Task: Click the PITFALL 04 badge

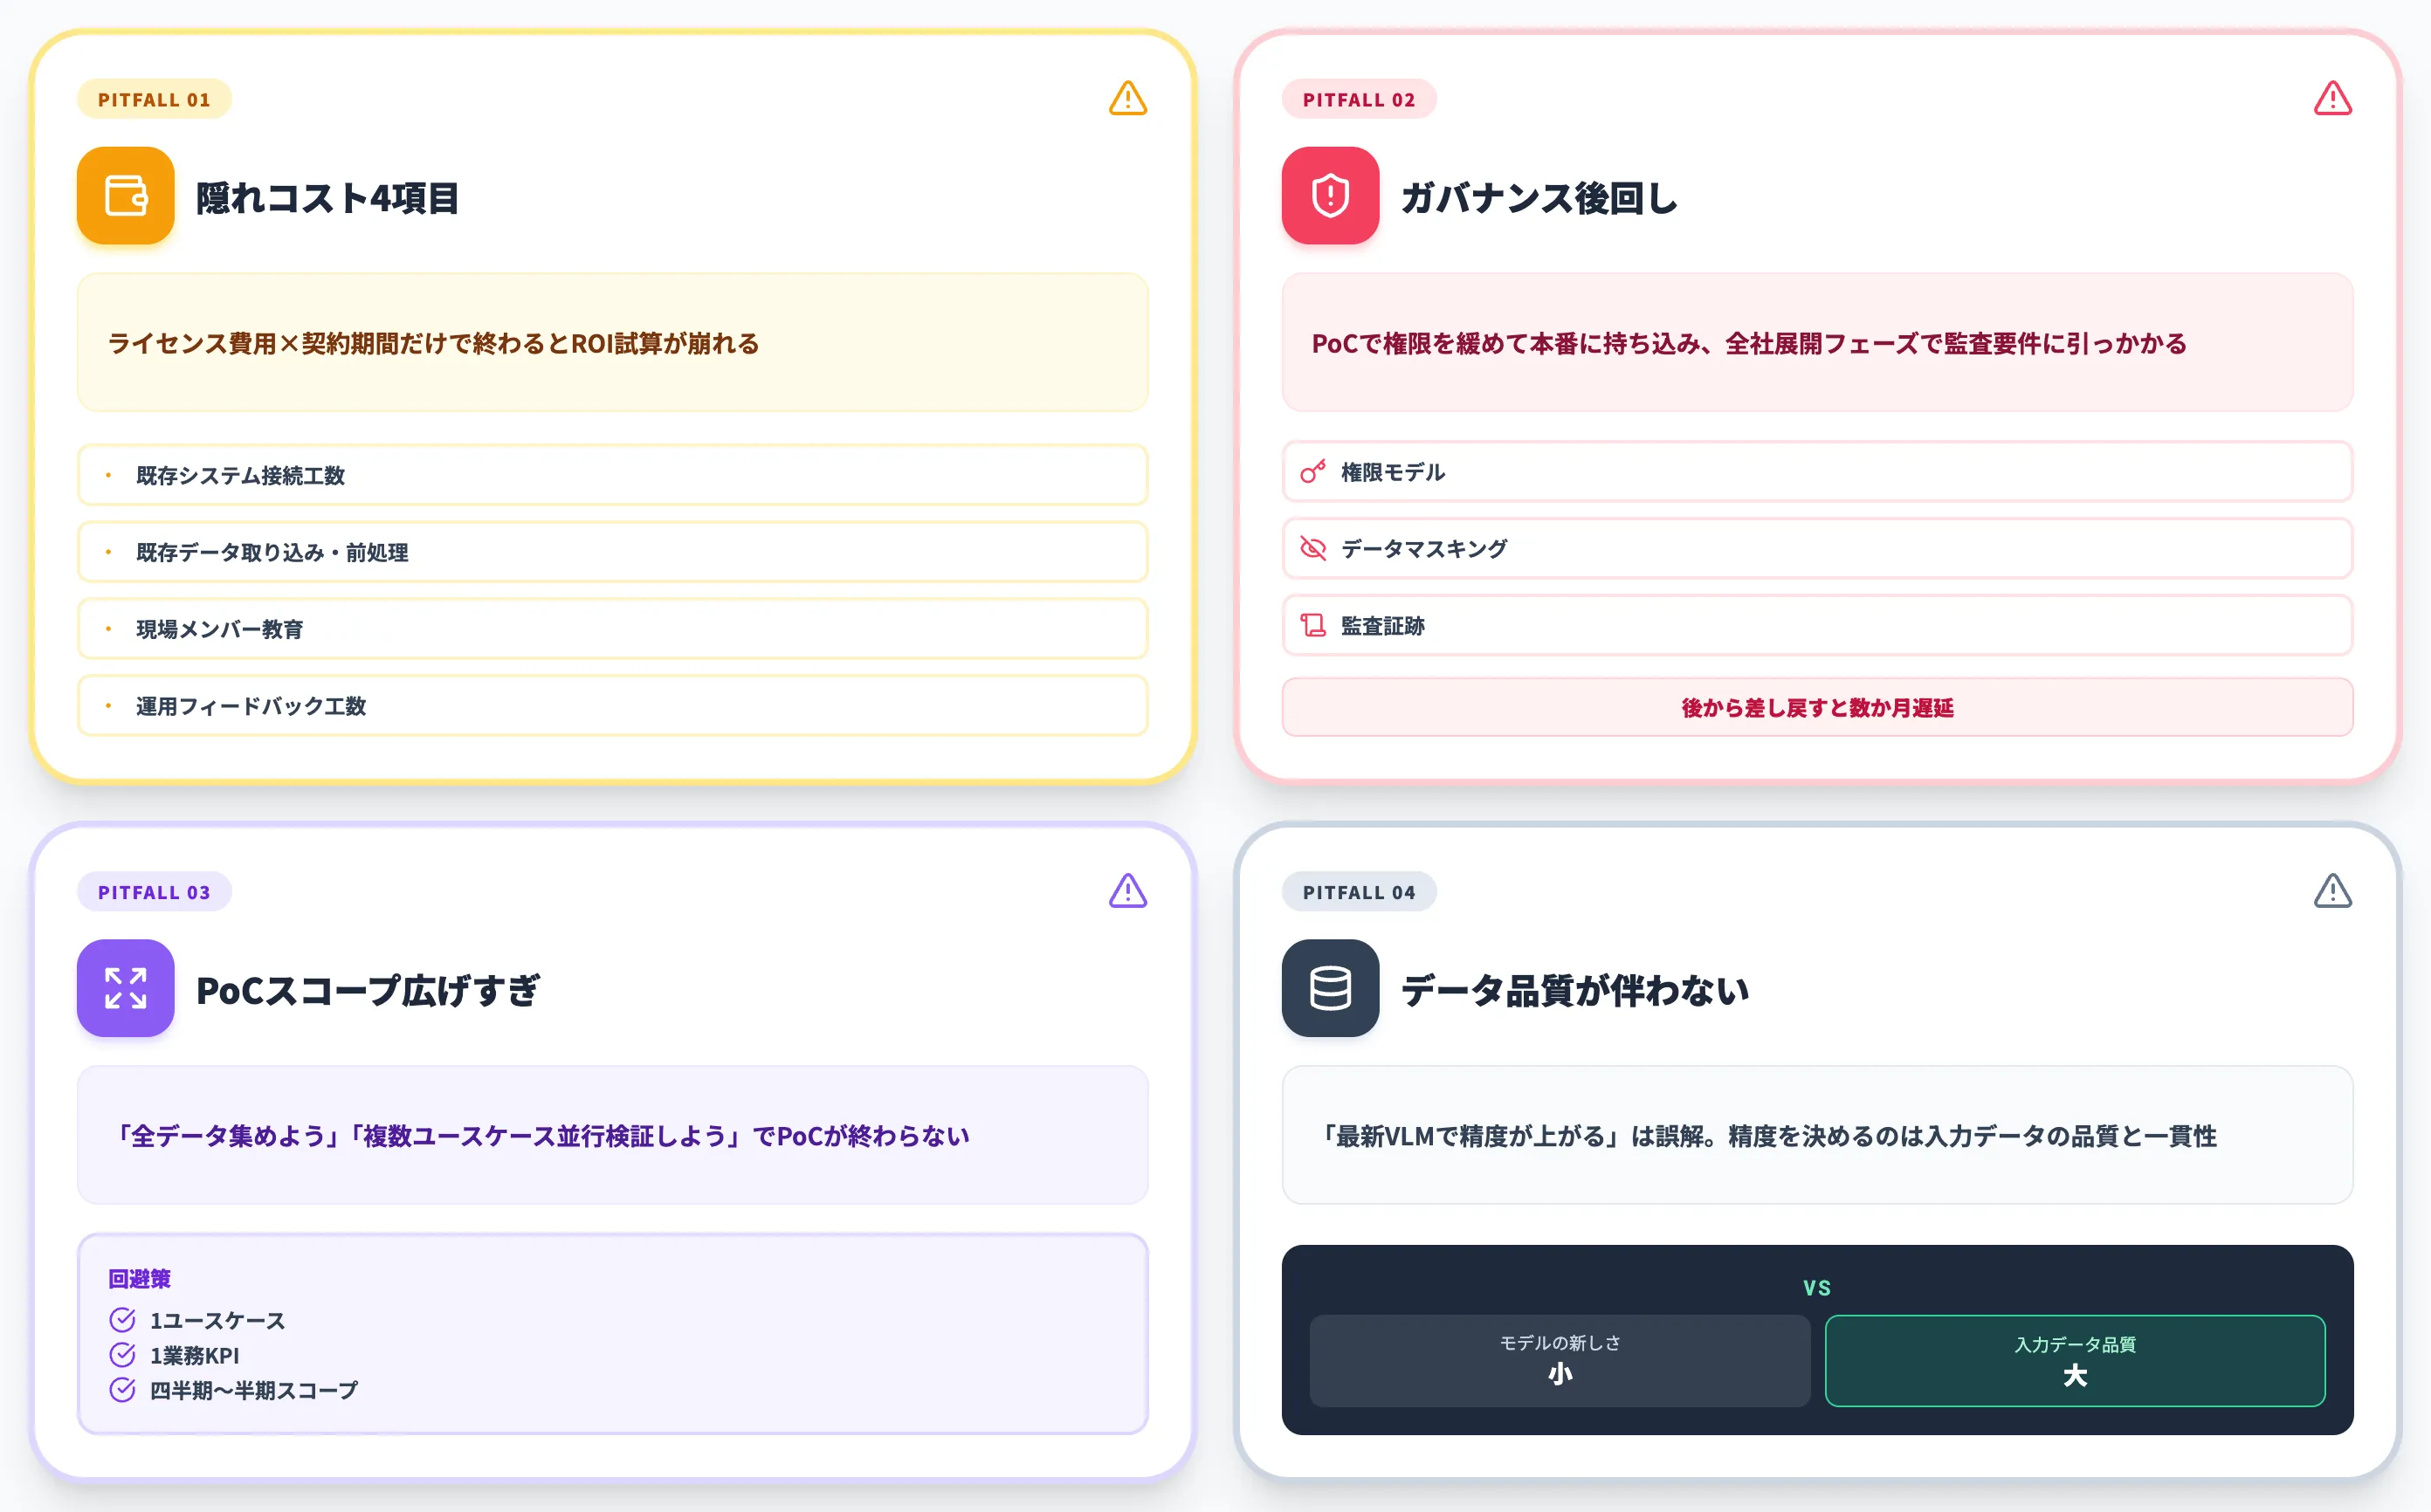Action: [x=1359, y=892]
